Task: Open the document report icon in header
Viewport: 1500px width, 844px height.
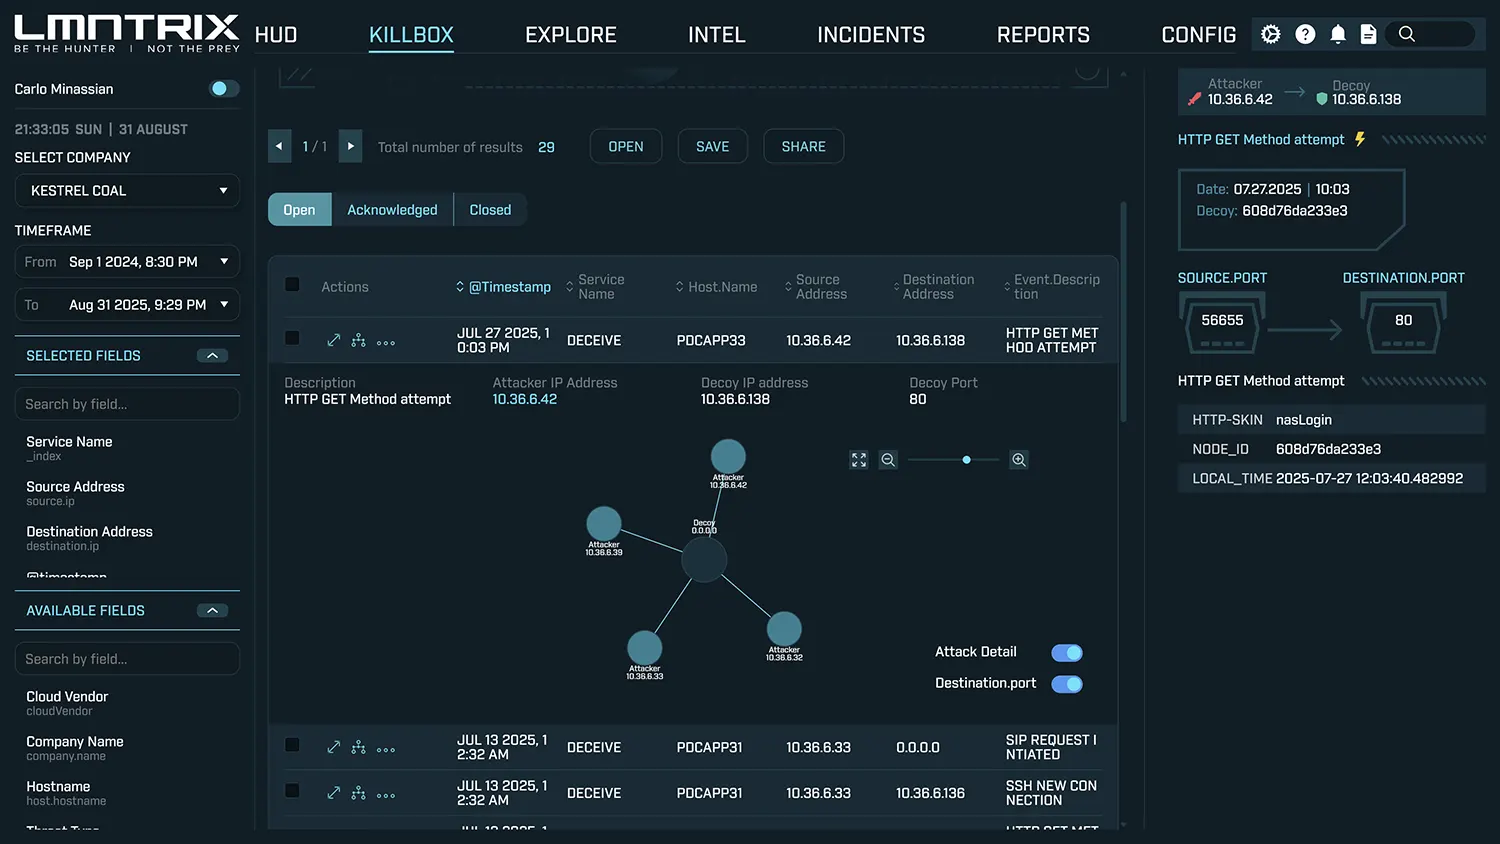Action: pyautogui.click(x=1369, y=34)
